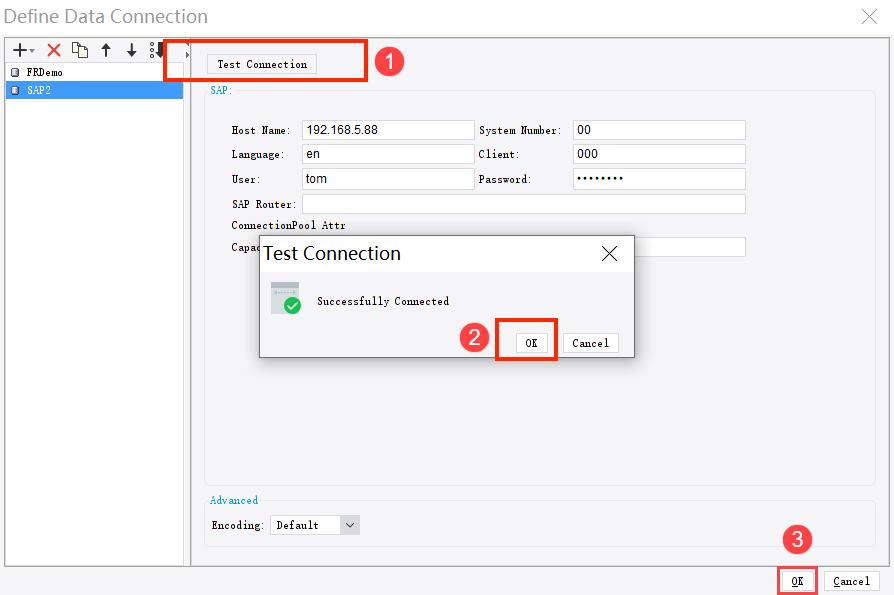Click the Test Connection button
Screen dimensions: 894x595
pyautogui.click(x=261, y=63)
